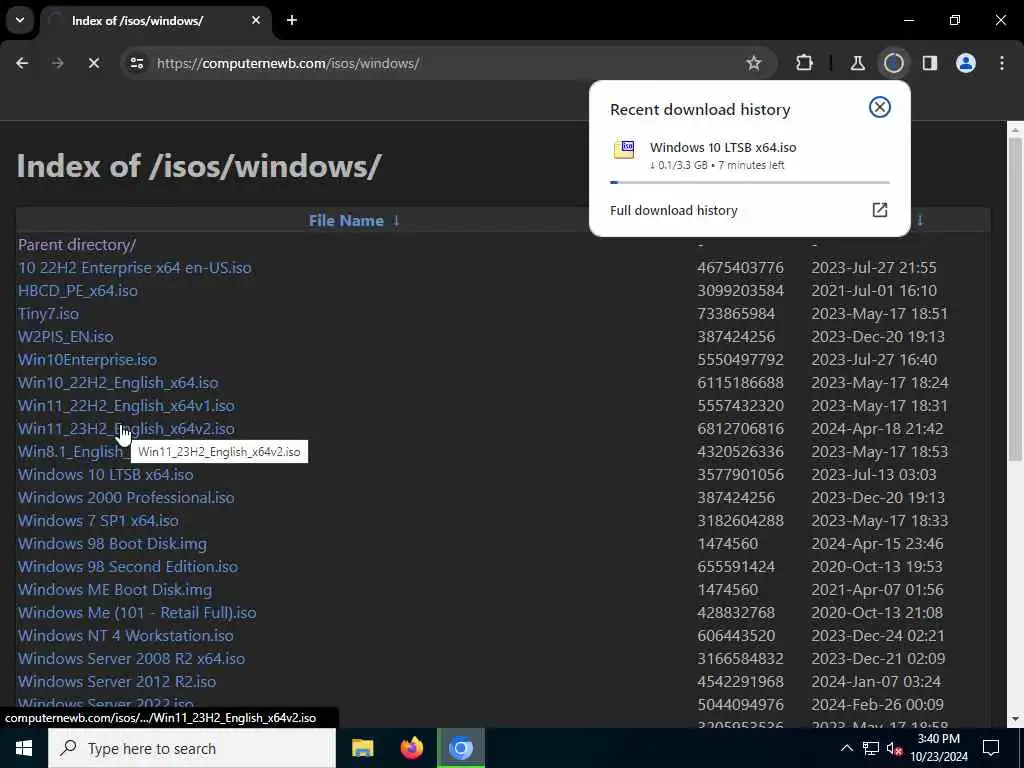Click the network icon in system tray
Image resolution: width=1024 pixels, height=768 pixels.
[x=870, y=748]
